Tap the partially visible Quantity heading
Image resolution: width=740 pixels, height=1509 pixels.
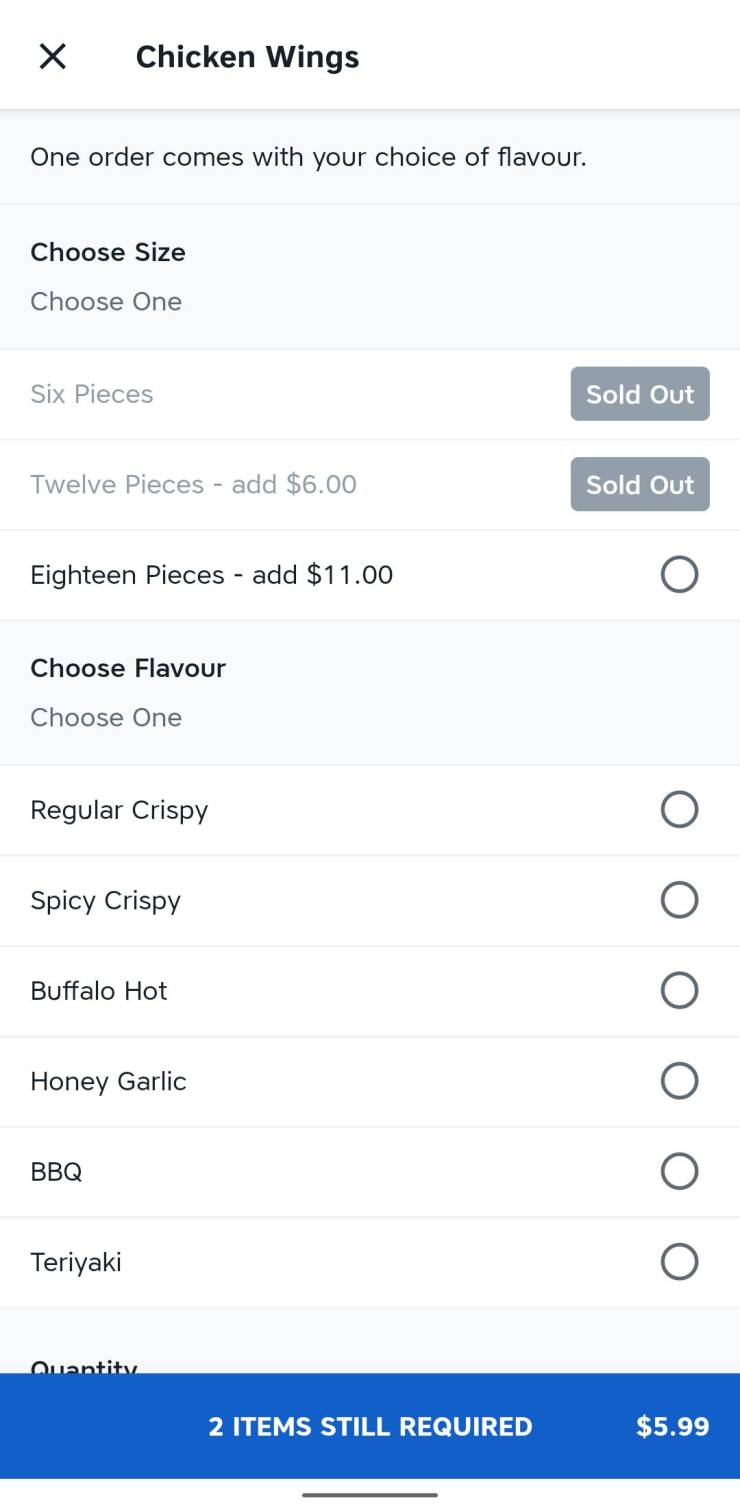pyautogui.click(x=84, y=1366)
